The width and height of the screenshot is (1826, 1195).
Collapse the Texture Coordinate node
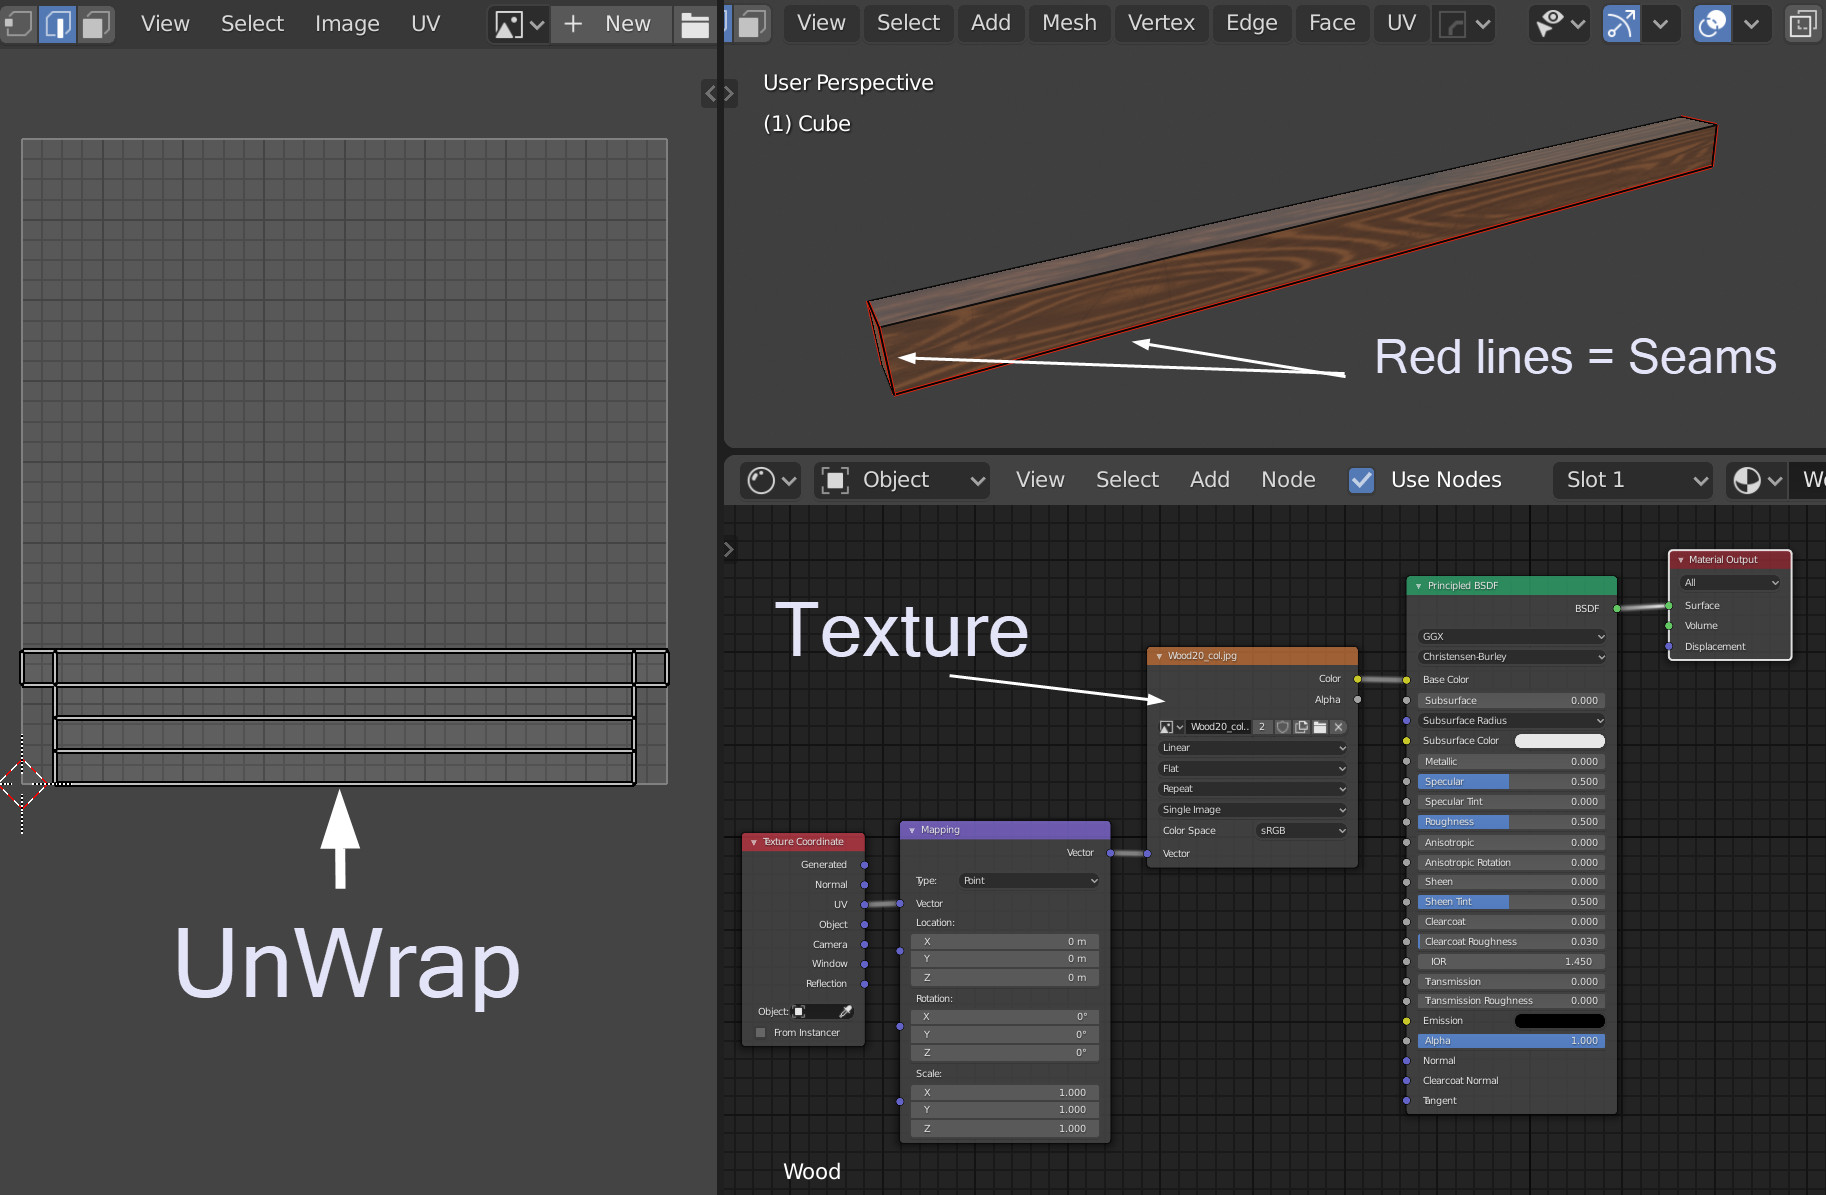[x=754, y=842]
